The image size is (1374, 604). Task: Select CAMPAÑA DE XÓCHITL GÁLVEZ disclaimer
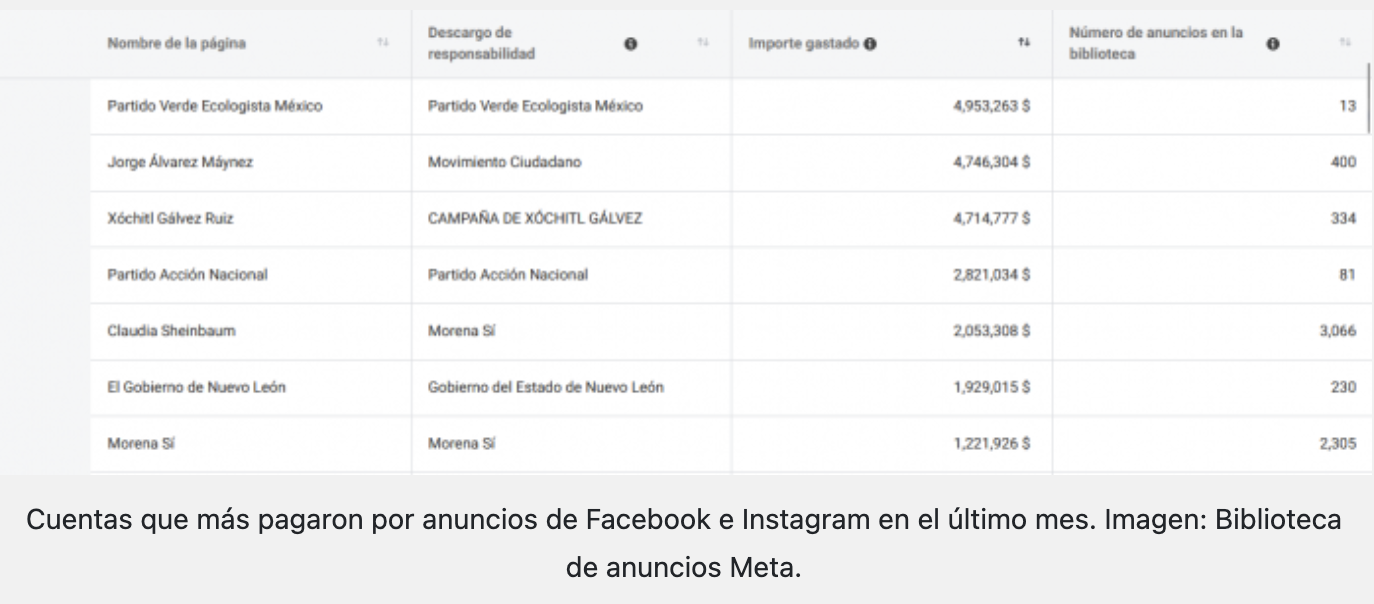[x=535, y=218]
